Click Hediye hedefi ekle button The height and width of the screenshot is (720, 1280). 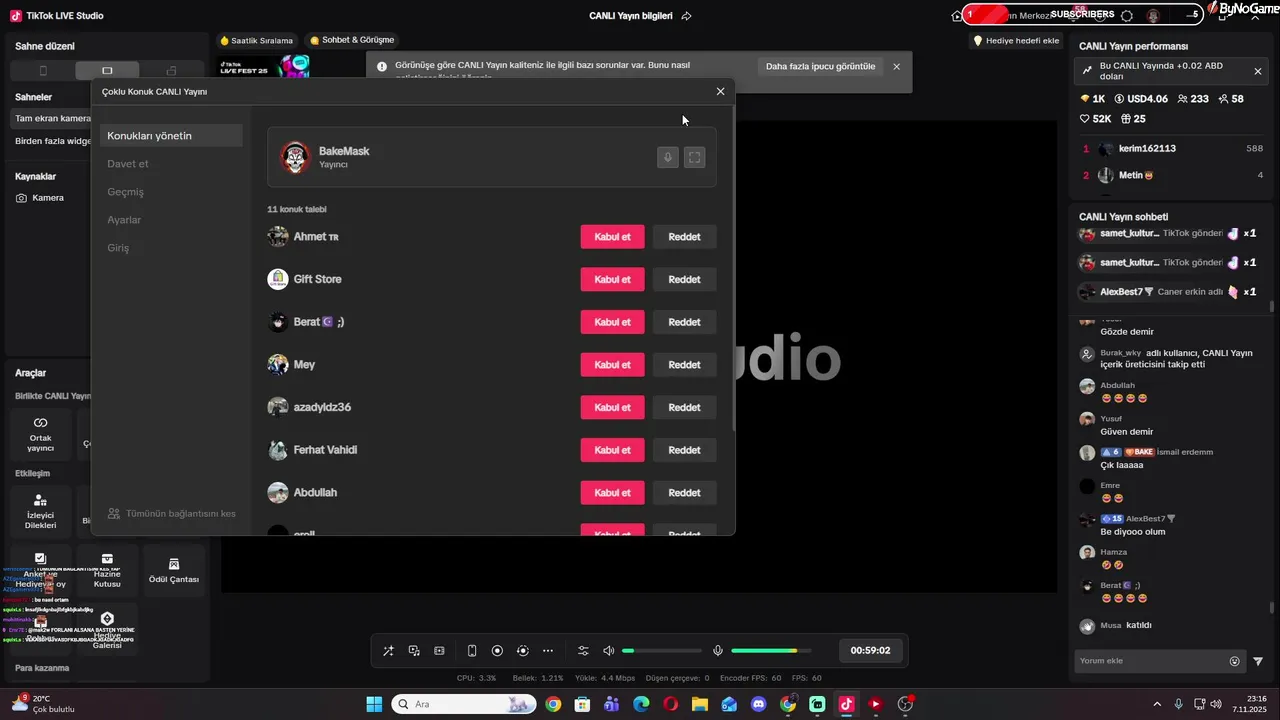coord(1016,41)
